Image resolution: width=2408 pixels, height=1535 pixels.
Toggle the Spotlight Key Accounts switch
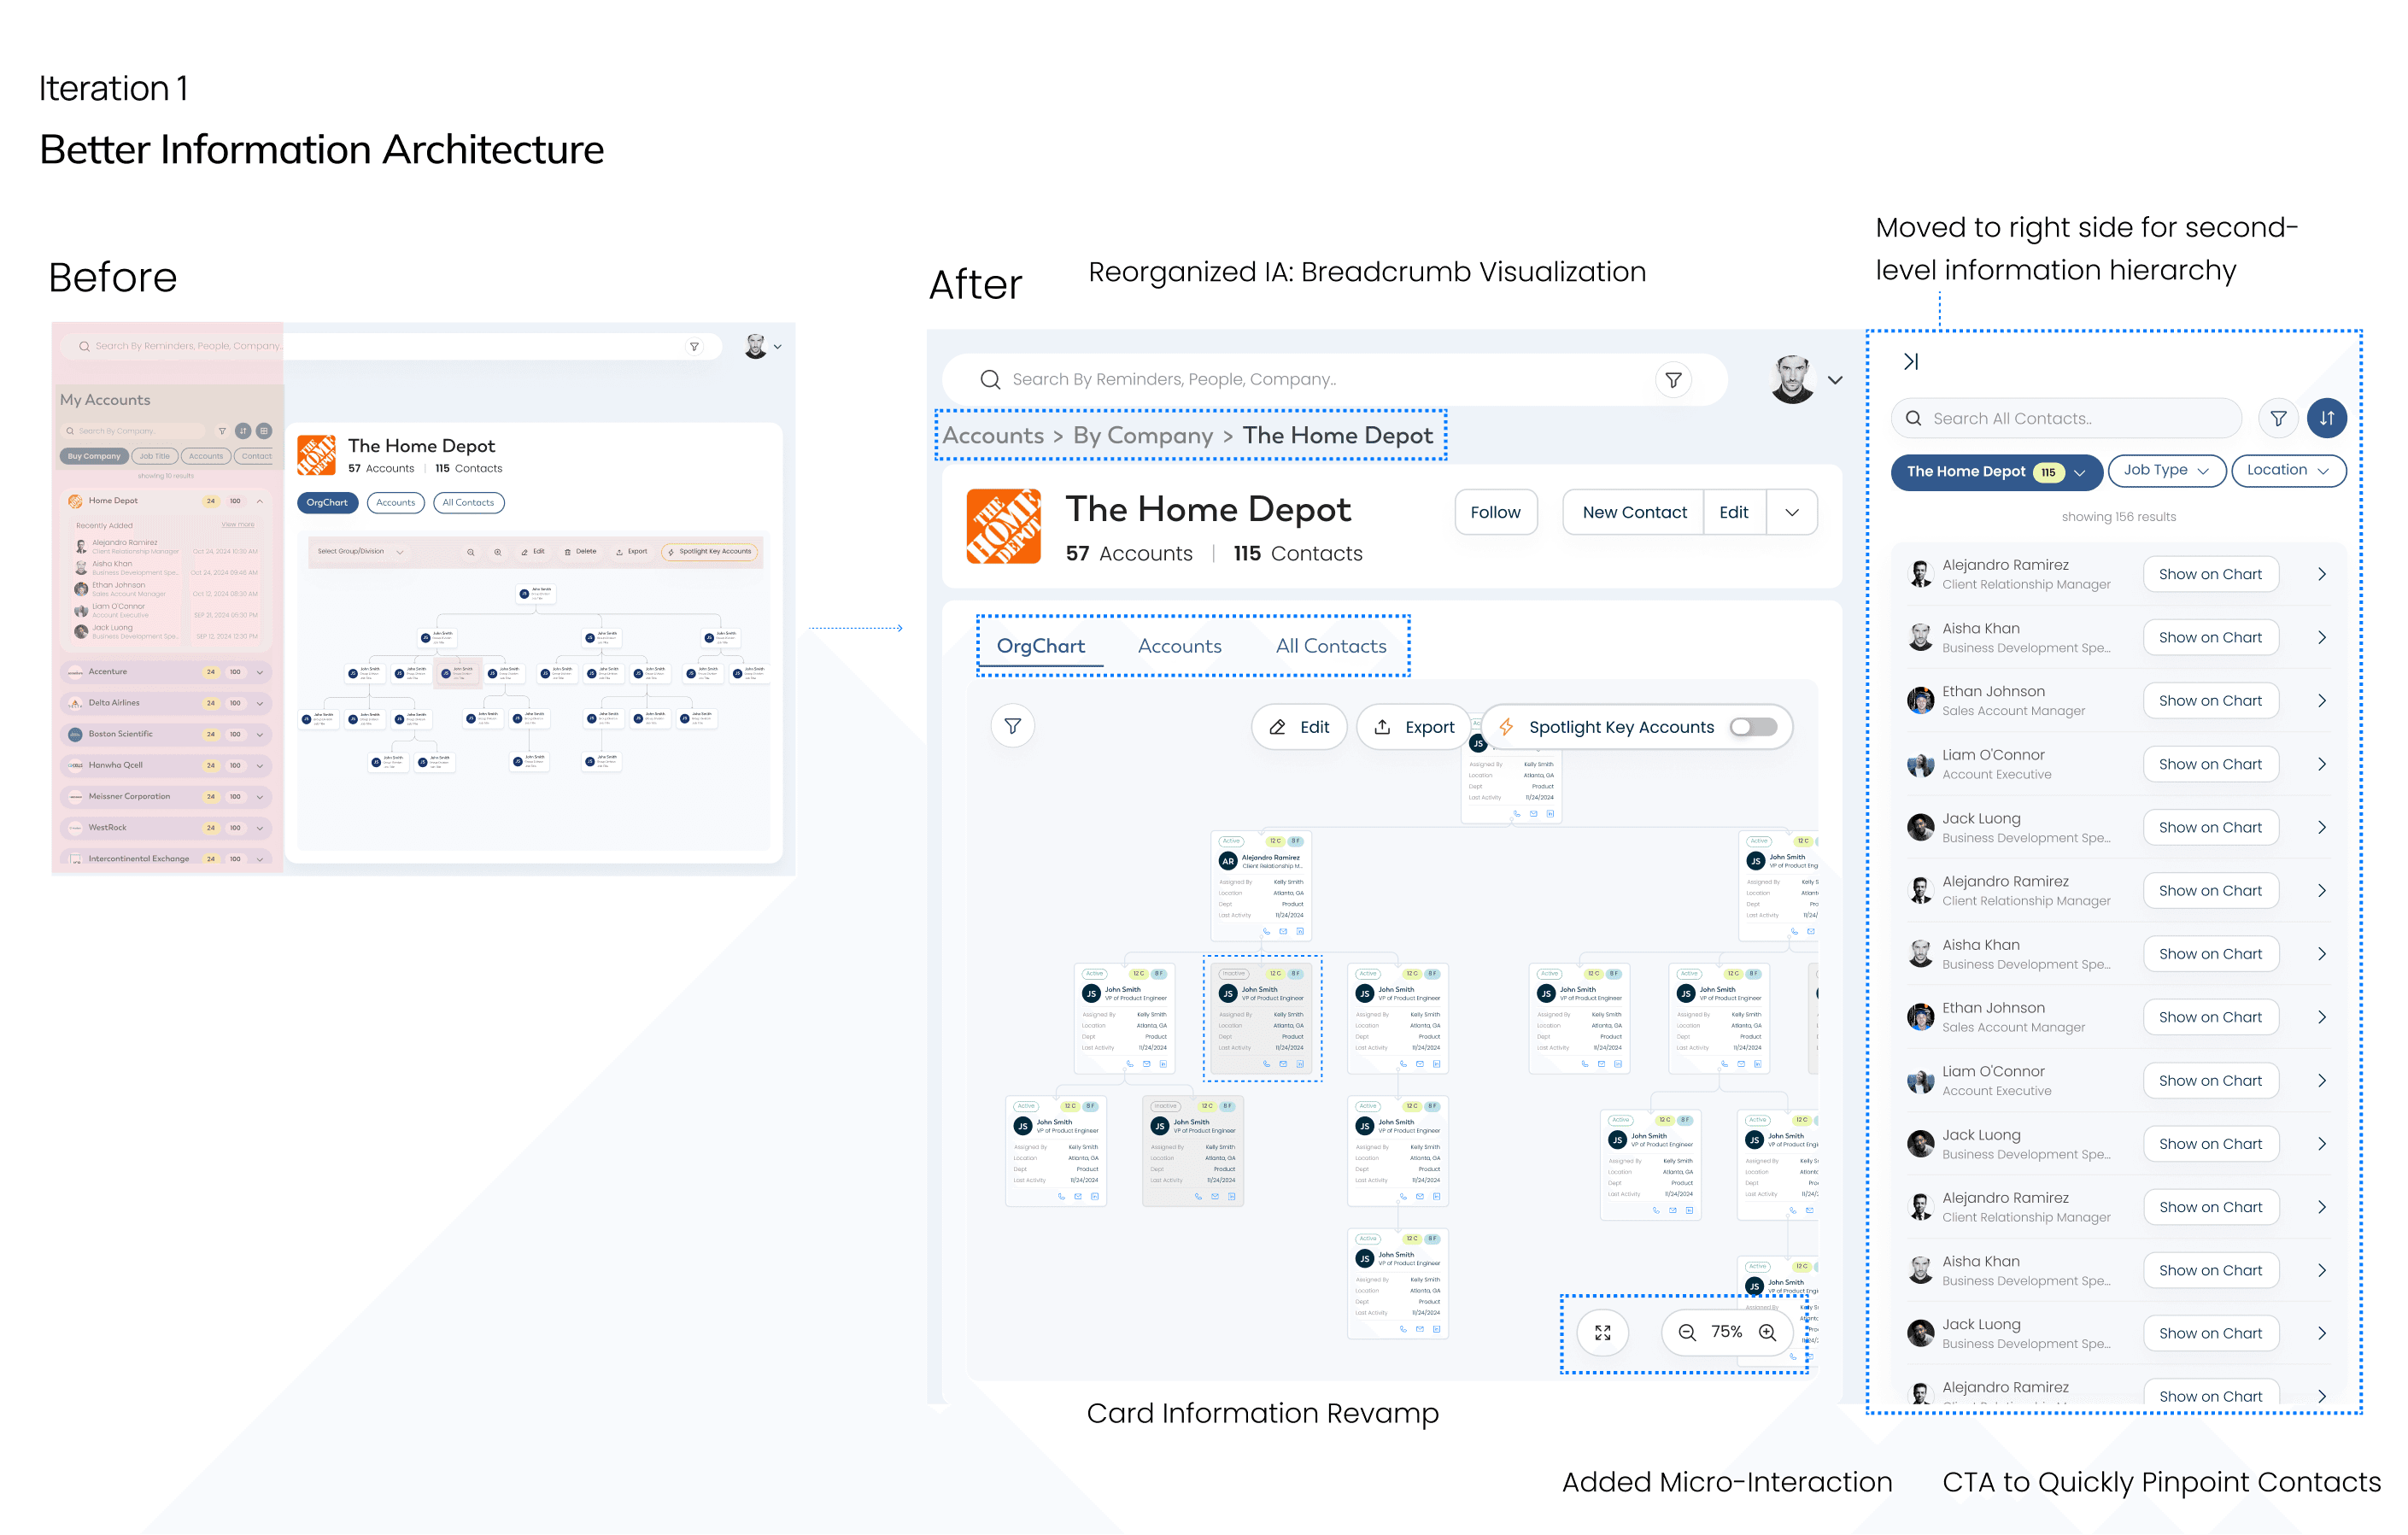tap(1753, 727)
